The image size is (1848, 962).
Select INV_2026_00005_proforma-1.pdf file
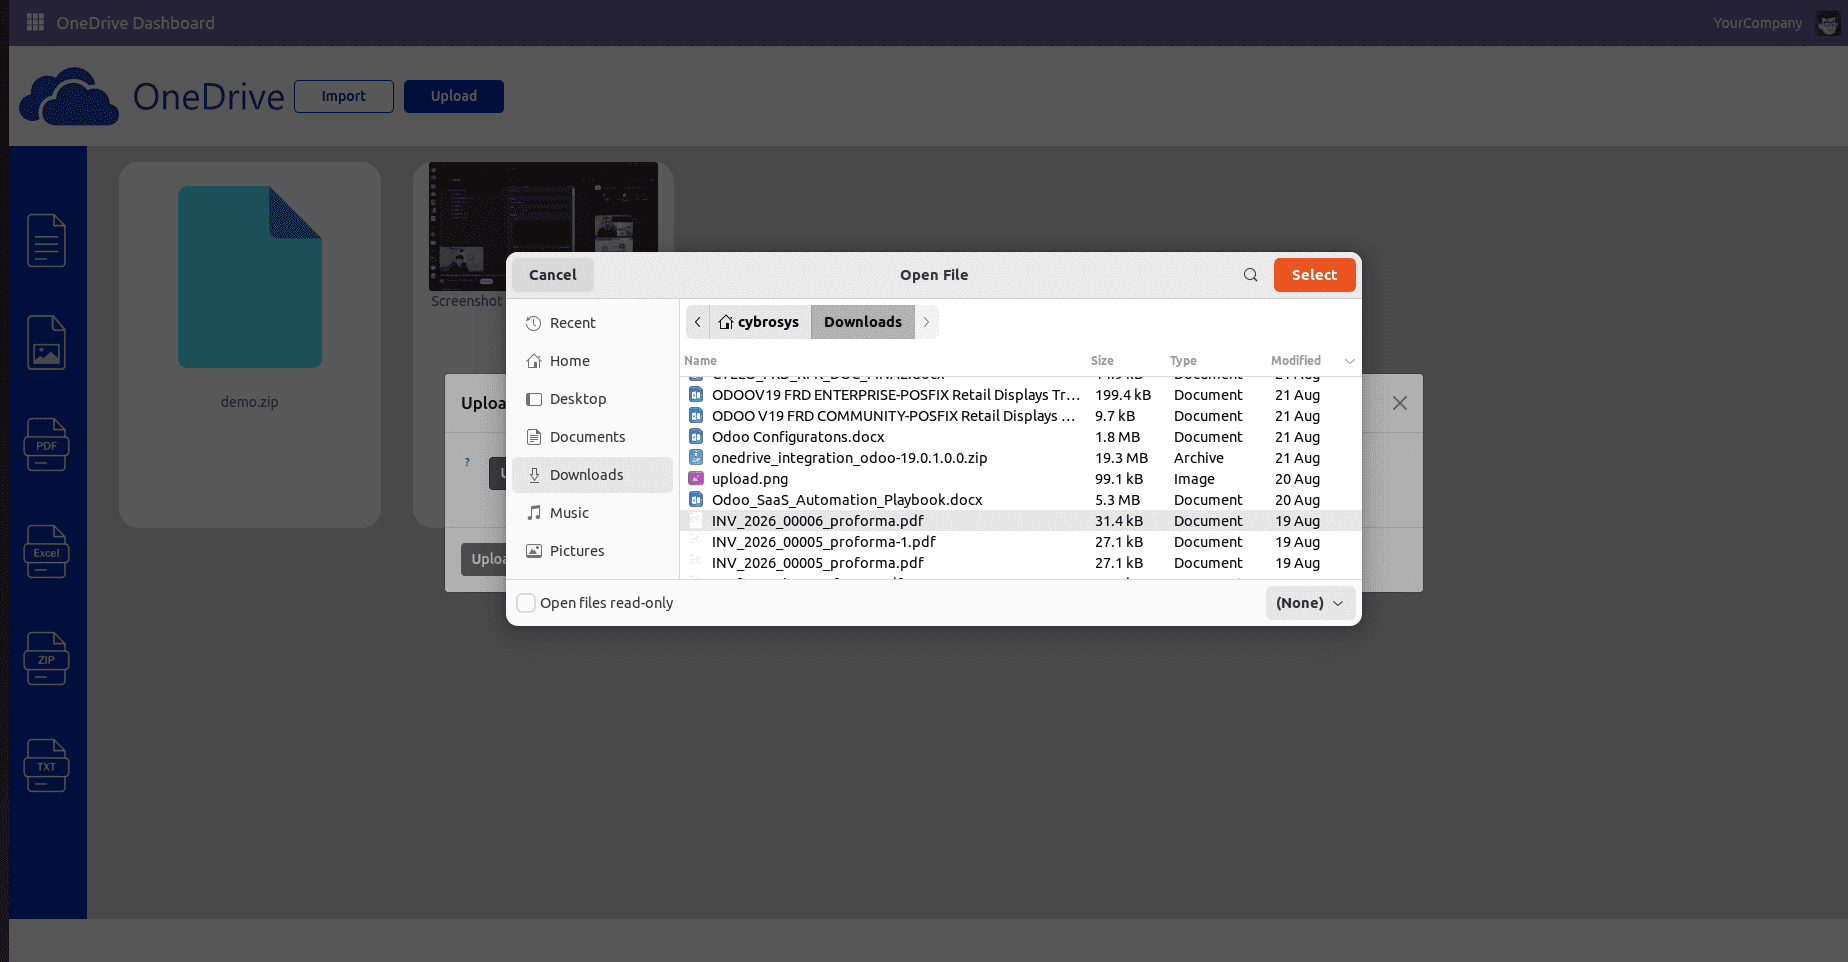[1021, 542]
